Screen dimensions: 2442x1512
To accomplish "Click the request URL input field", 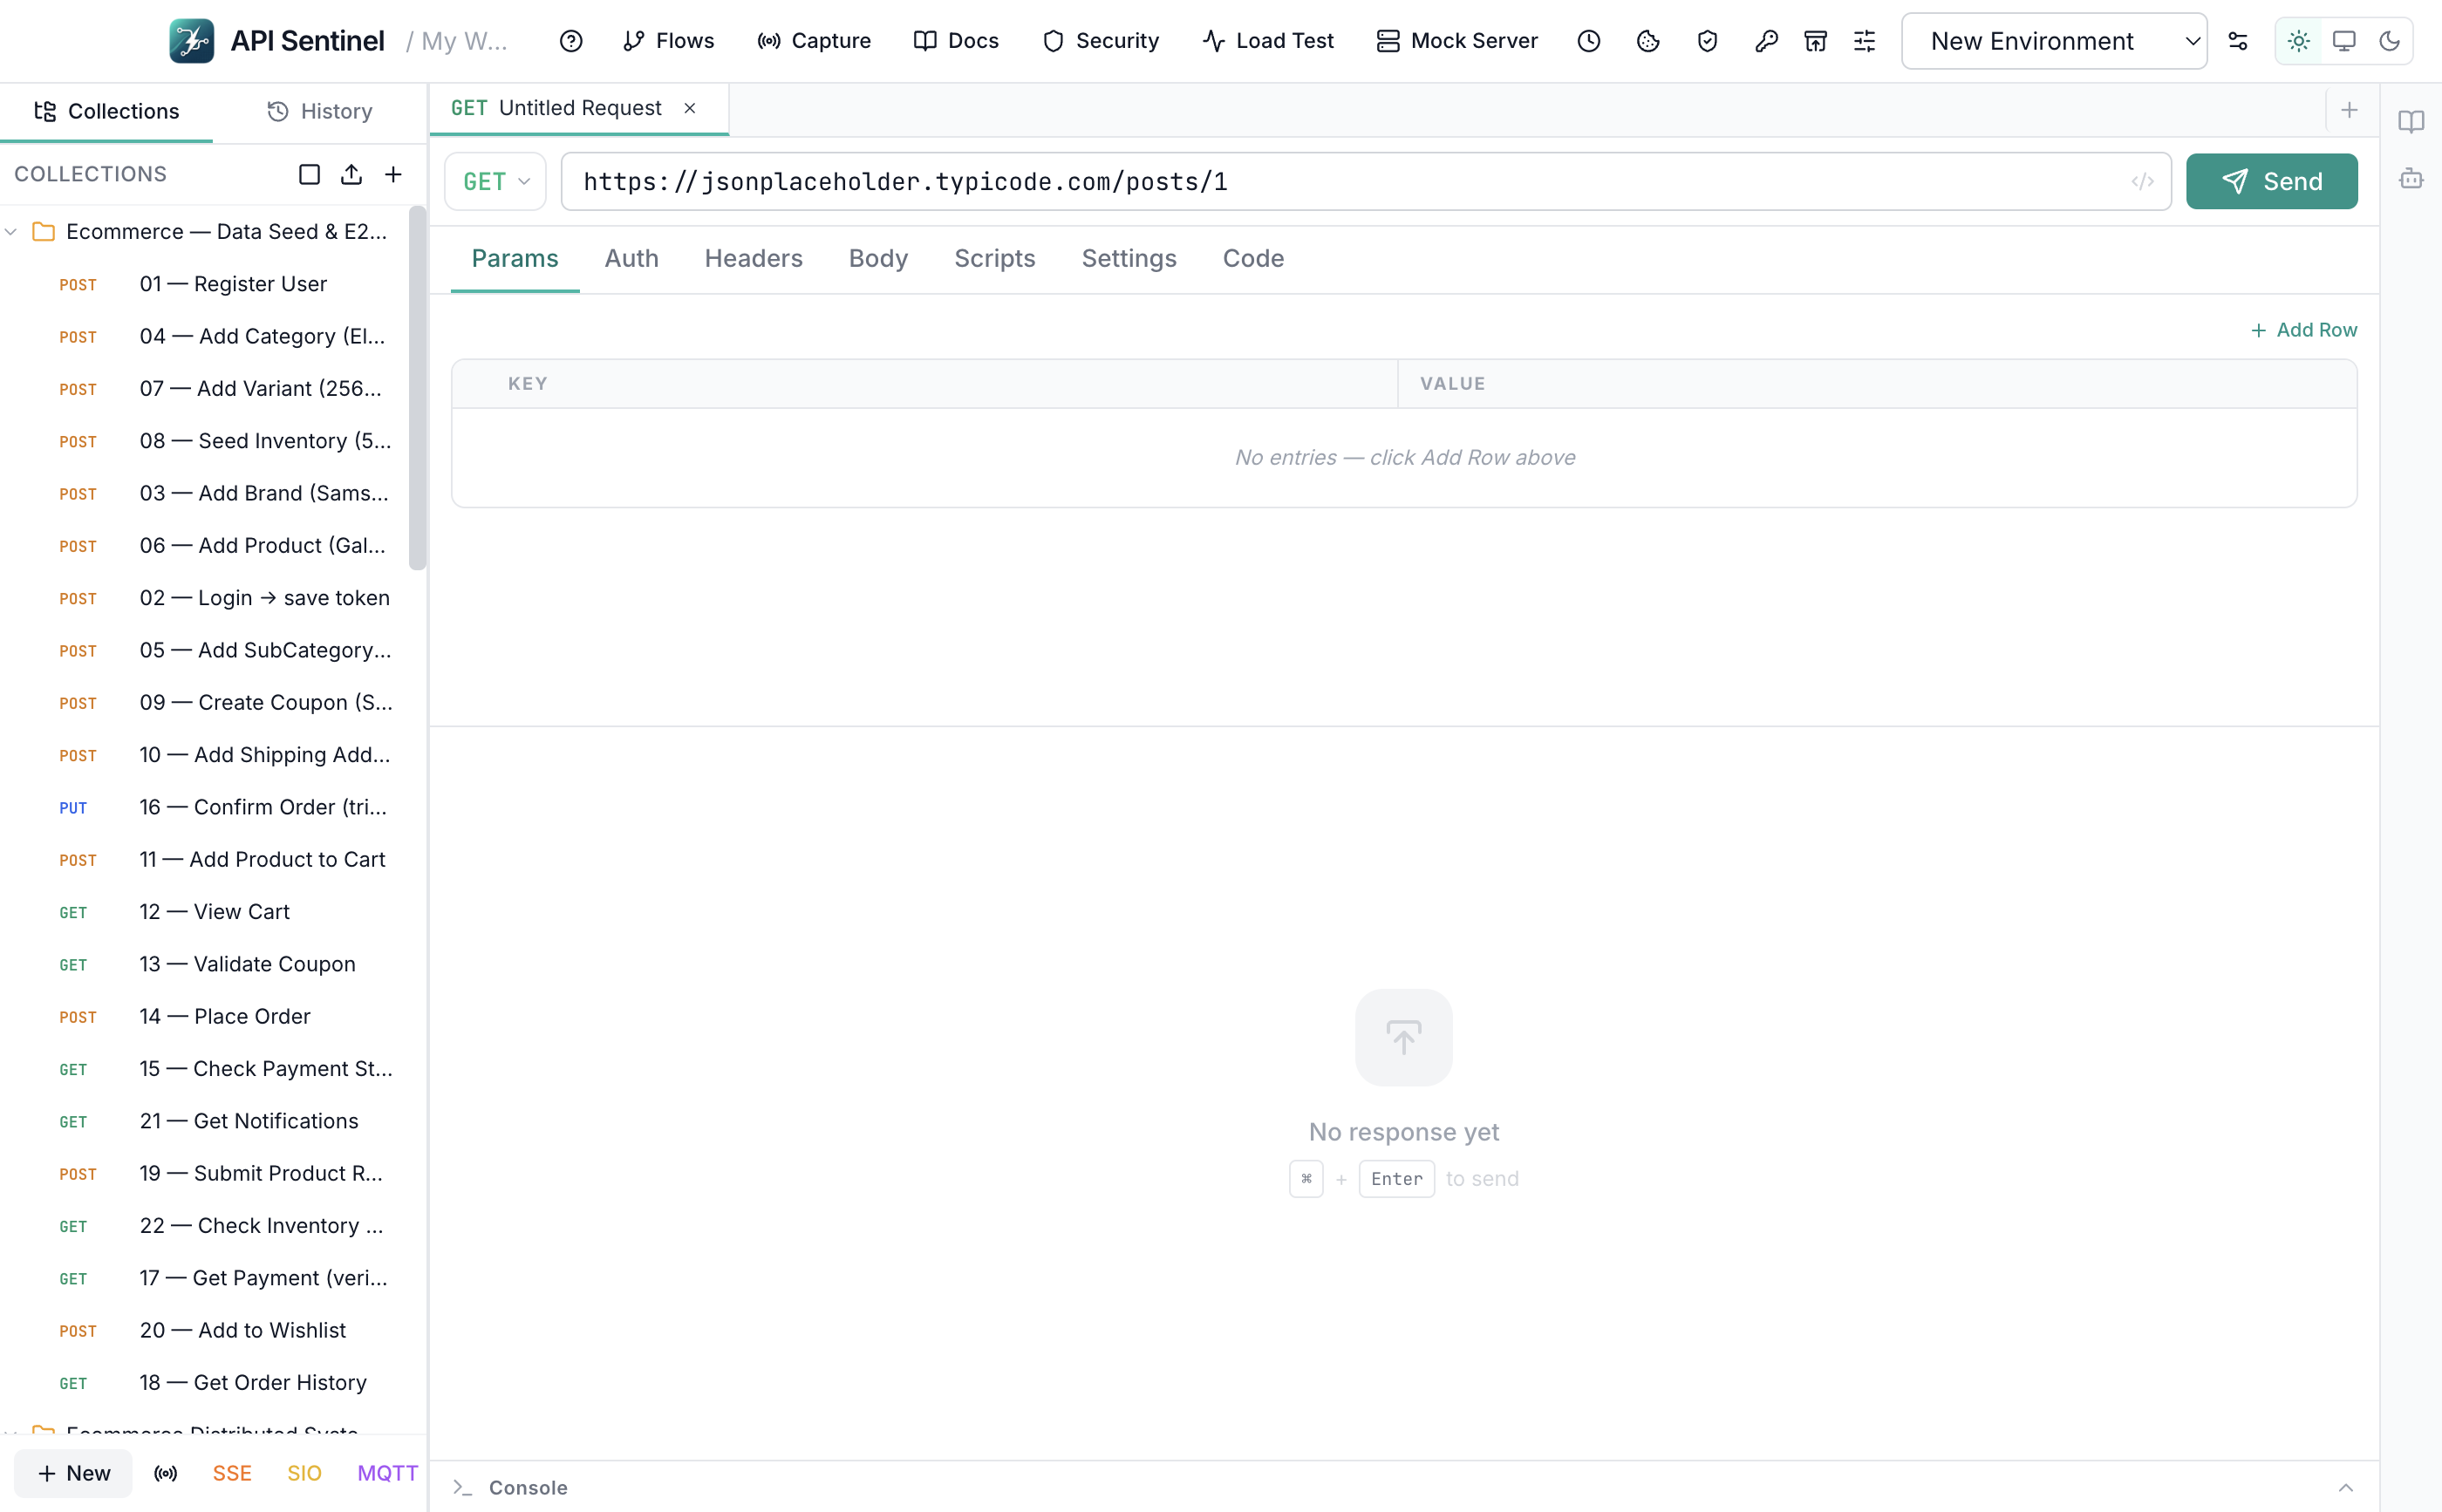I will [1365, 181].
